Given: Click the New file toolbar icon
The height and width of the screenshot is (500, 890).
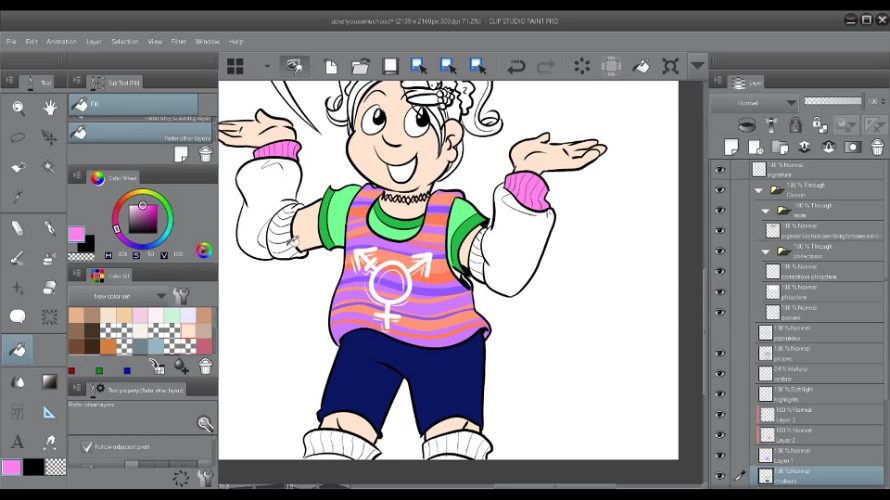Looking at the screenshot, I should pyautogui.click(x=330, y=66).
